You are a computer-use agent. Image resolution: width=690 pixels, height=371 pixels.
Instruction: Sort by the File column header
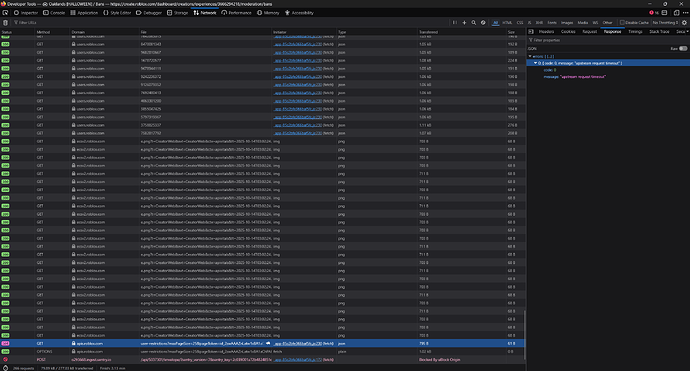click(205, 32)
